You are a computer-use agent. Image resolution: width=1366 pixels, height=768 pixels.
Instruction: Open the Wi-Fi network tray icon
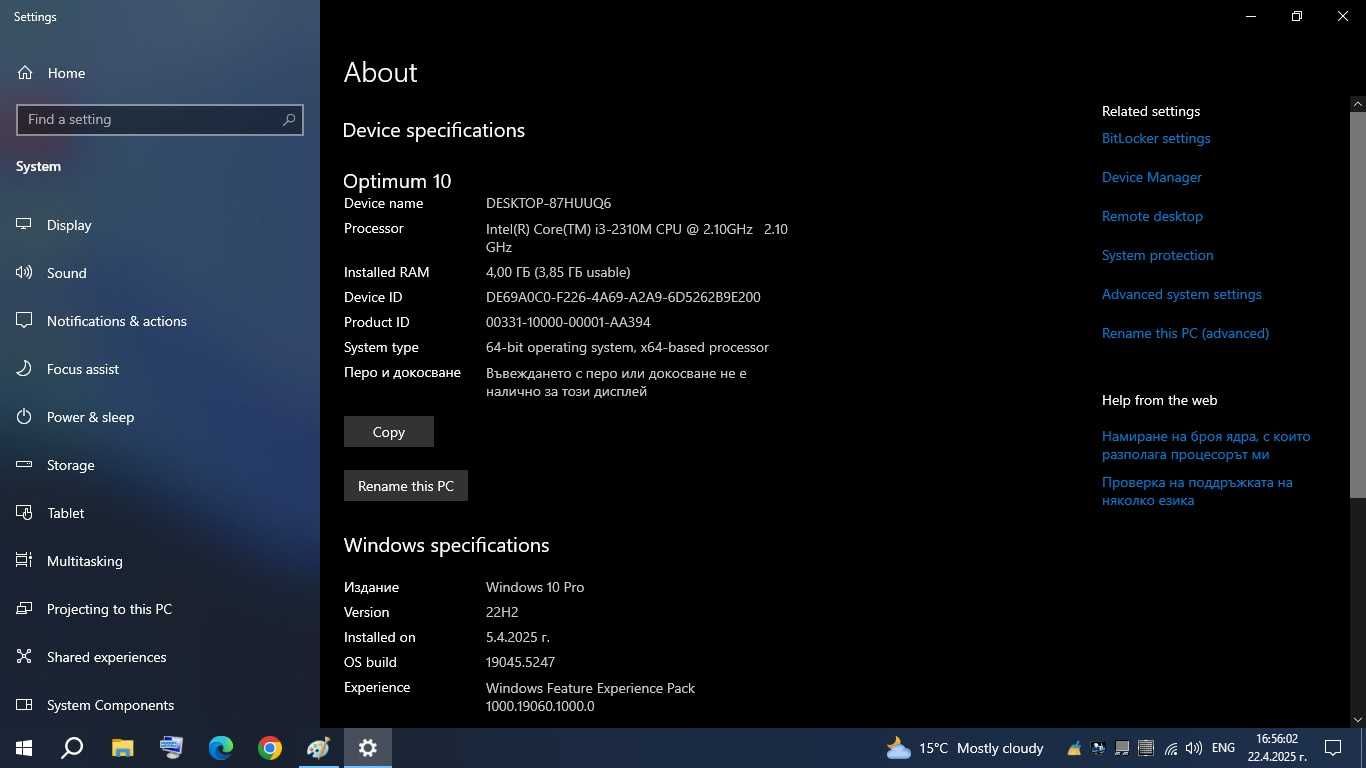coord(1170,748)
